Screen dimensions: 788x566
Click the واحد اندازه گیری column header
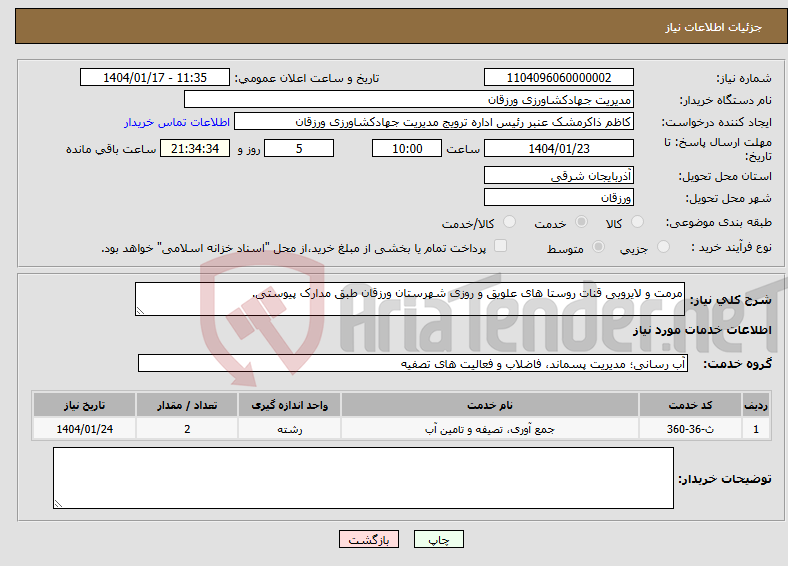point(289,405)
